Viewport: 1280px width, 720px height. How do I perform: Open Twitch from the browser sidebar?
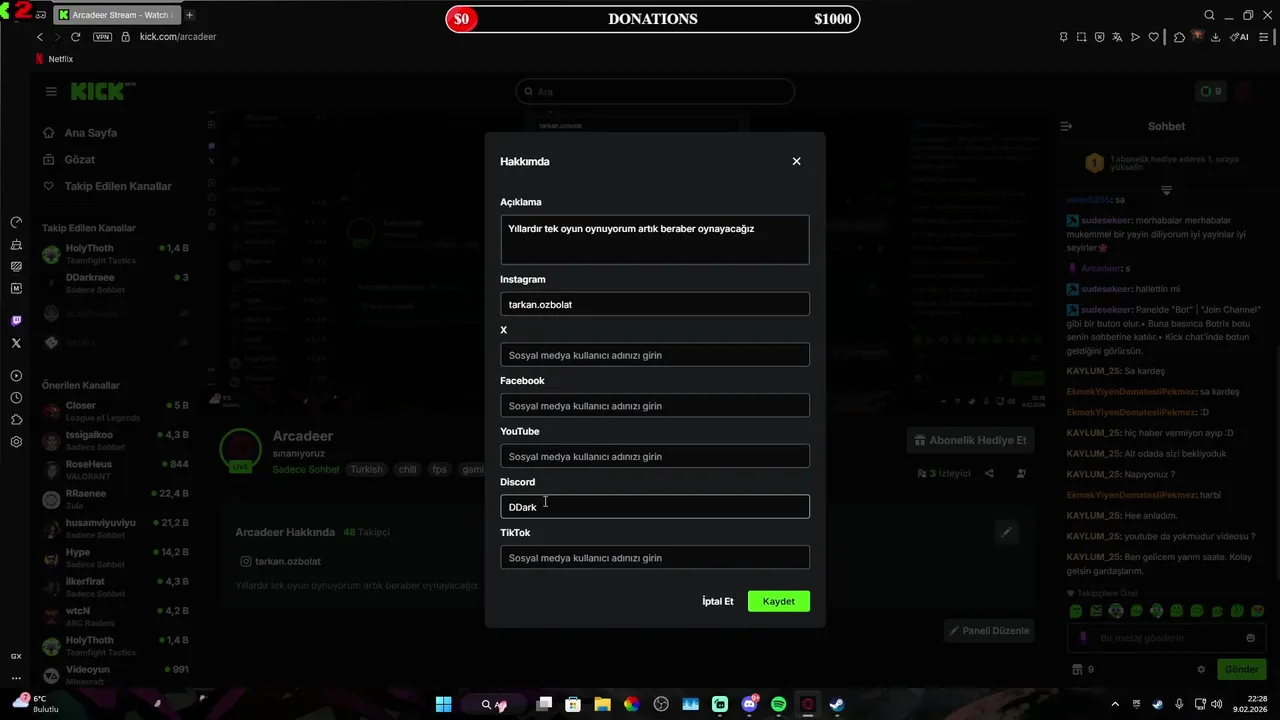click(x=16, y=321)
